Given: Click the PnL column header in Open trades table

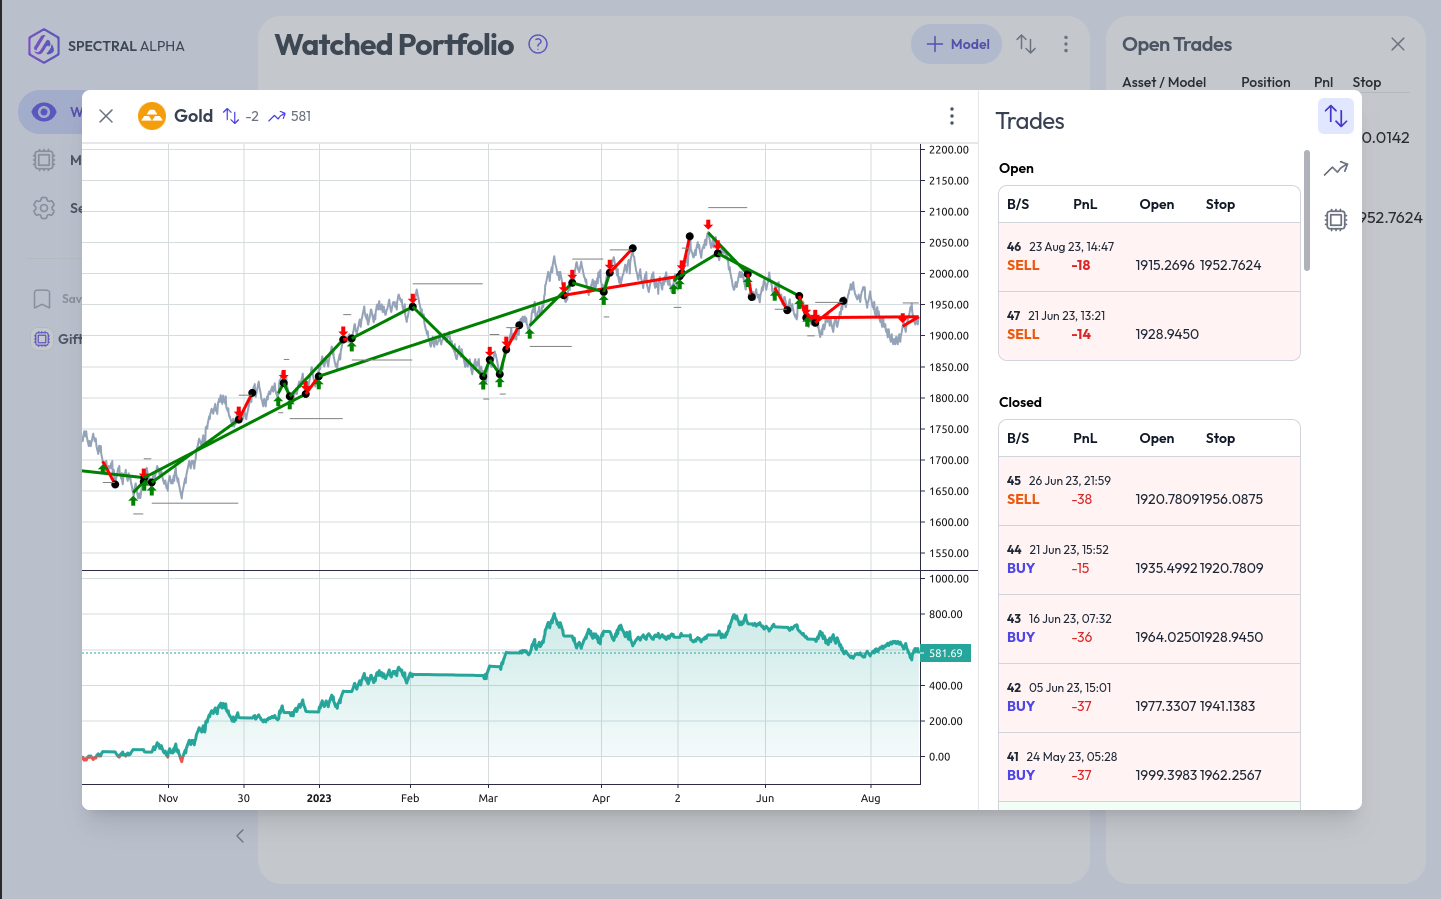Looking at the screenshot, I should tap(1085, 204).
